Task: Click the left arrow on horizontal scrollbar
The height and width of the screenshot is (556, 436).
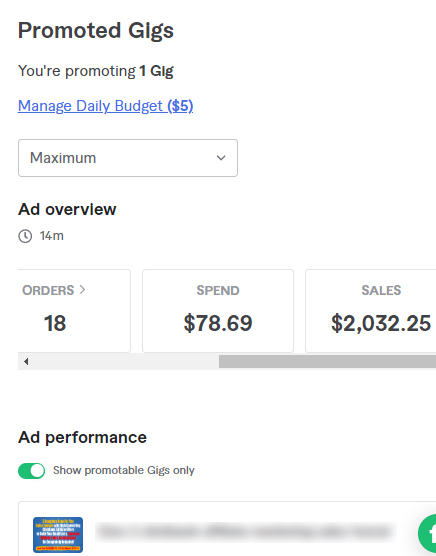Action: pyautogui.click(x=26, y=361)
